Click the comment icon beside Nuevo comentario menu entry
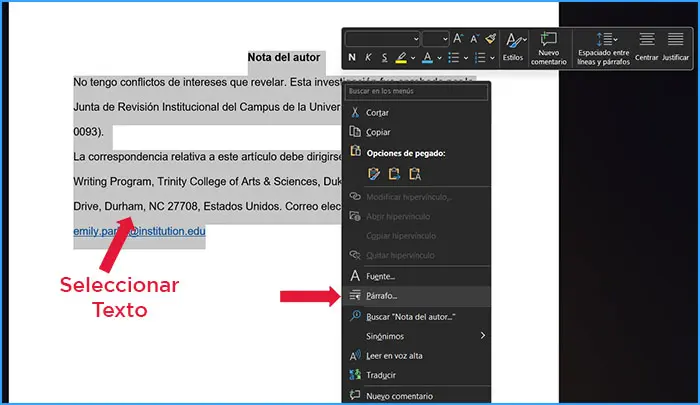The height and width of the screenshot is (405, 700). pos(355,395)
